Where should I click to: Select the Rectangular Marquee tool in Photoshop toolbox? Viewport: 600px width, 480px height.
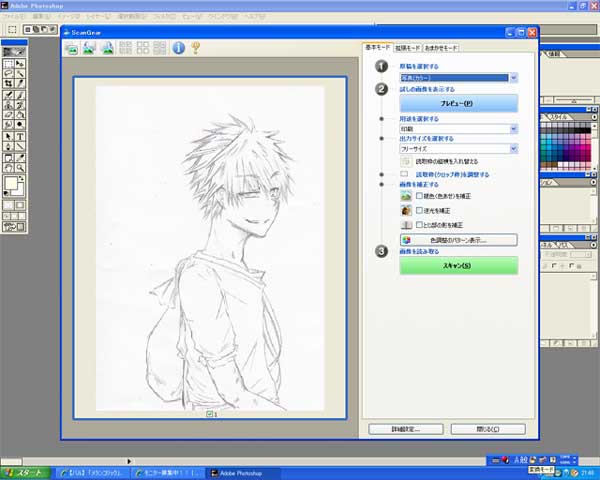[x=8, y=64]
